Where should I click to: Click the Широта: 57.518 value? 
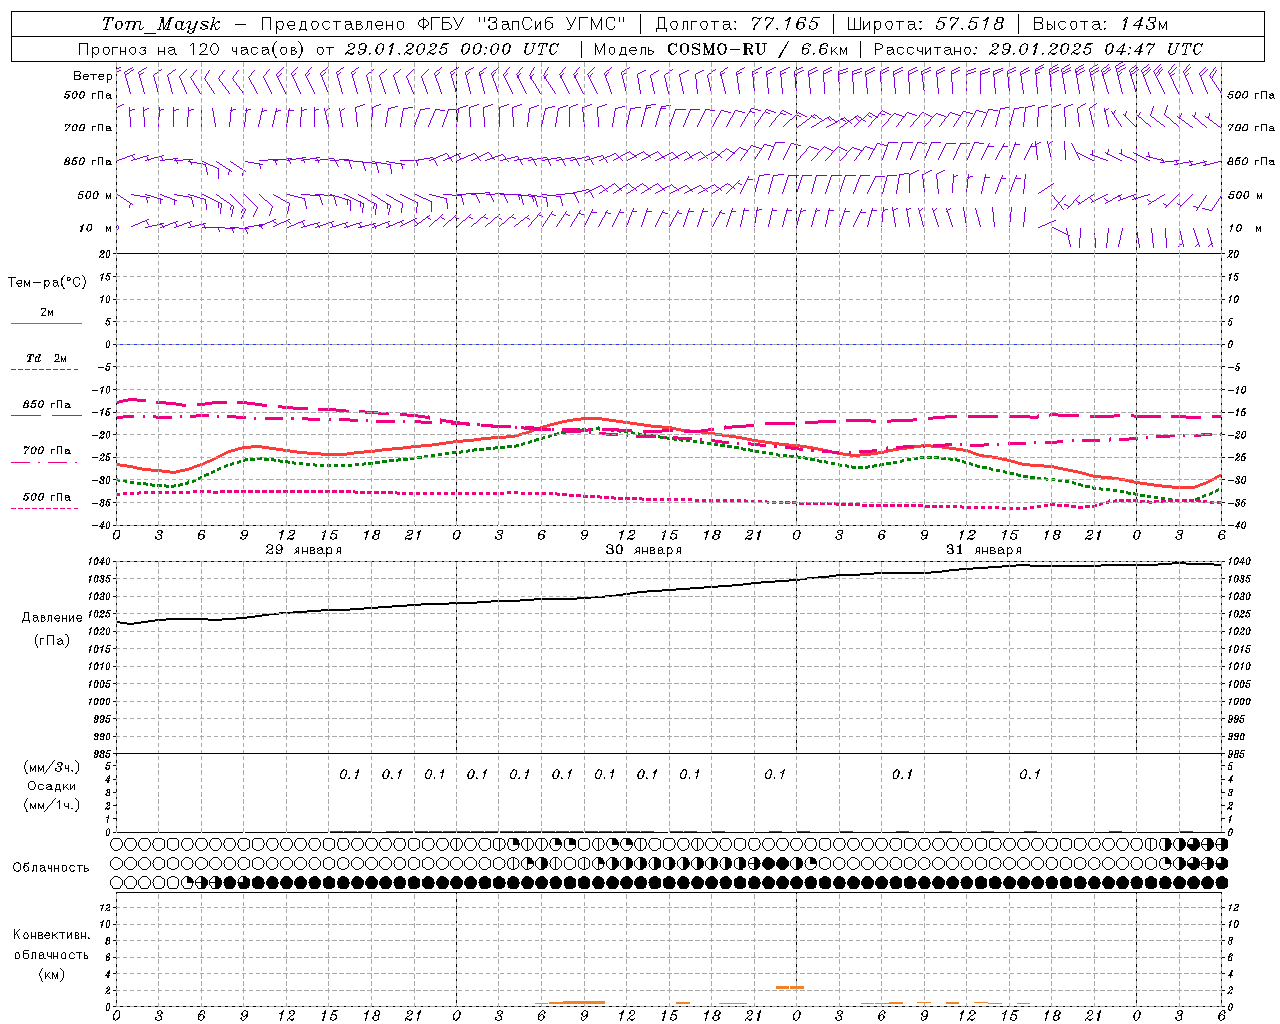coord(925,24)
